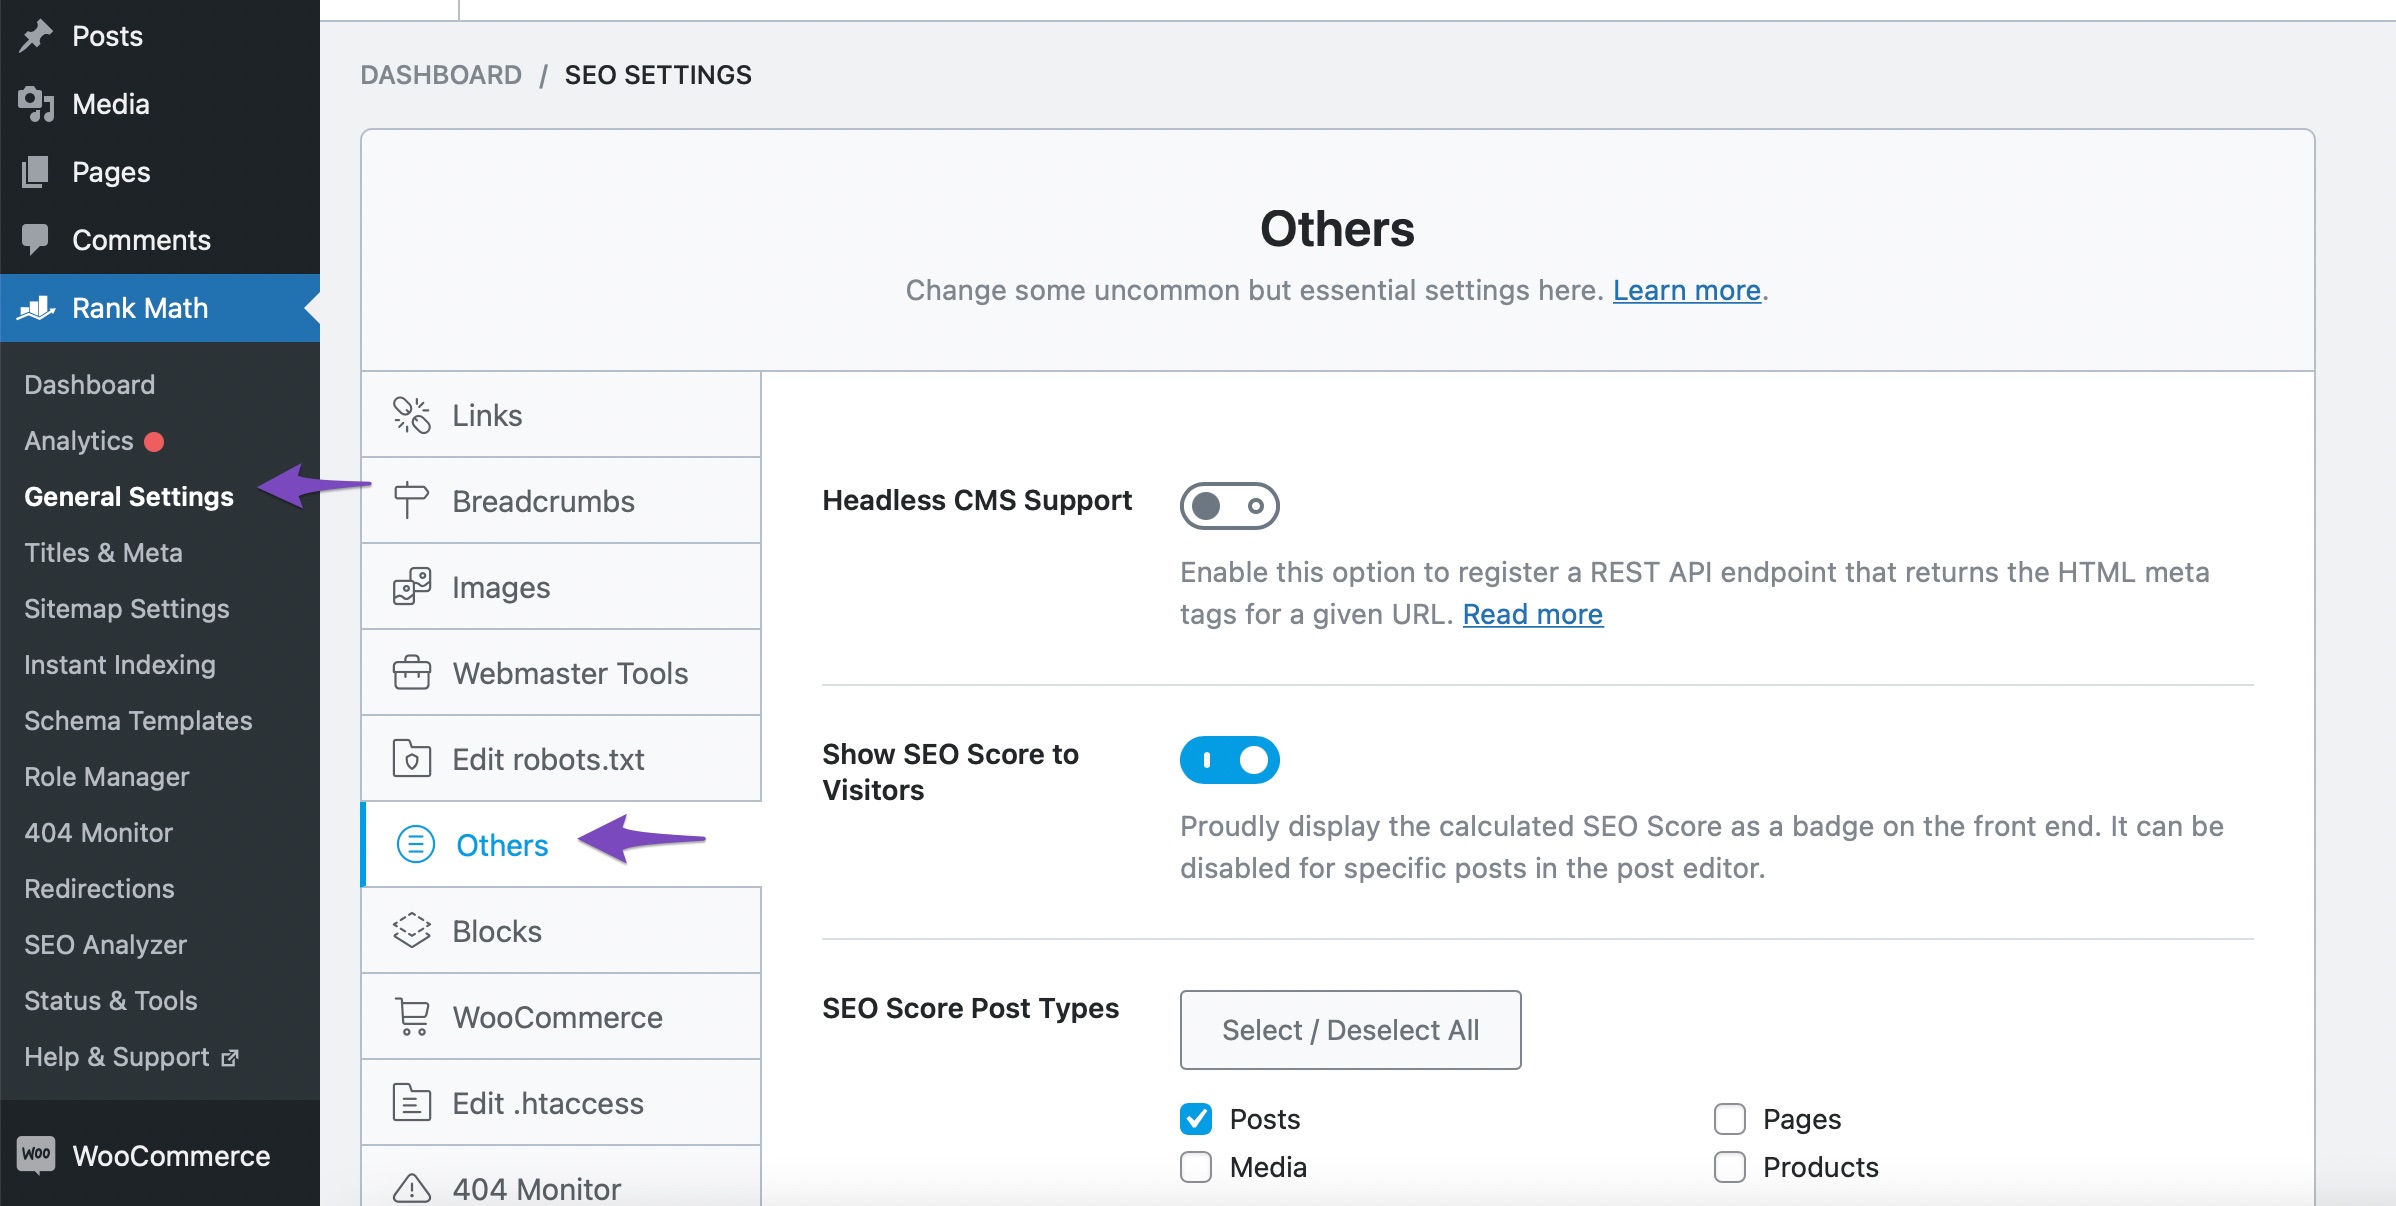The image size is (2396, 1206).
Task: Click the Learn more link in header
Action: point(1686,289)
